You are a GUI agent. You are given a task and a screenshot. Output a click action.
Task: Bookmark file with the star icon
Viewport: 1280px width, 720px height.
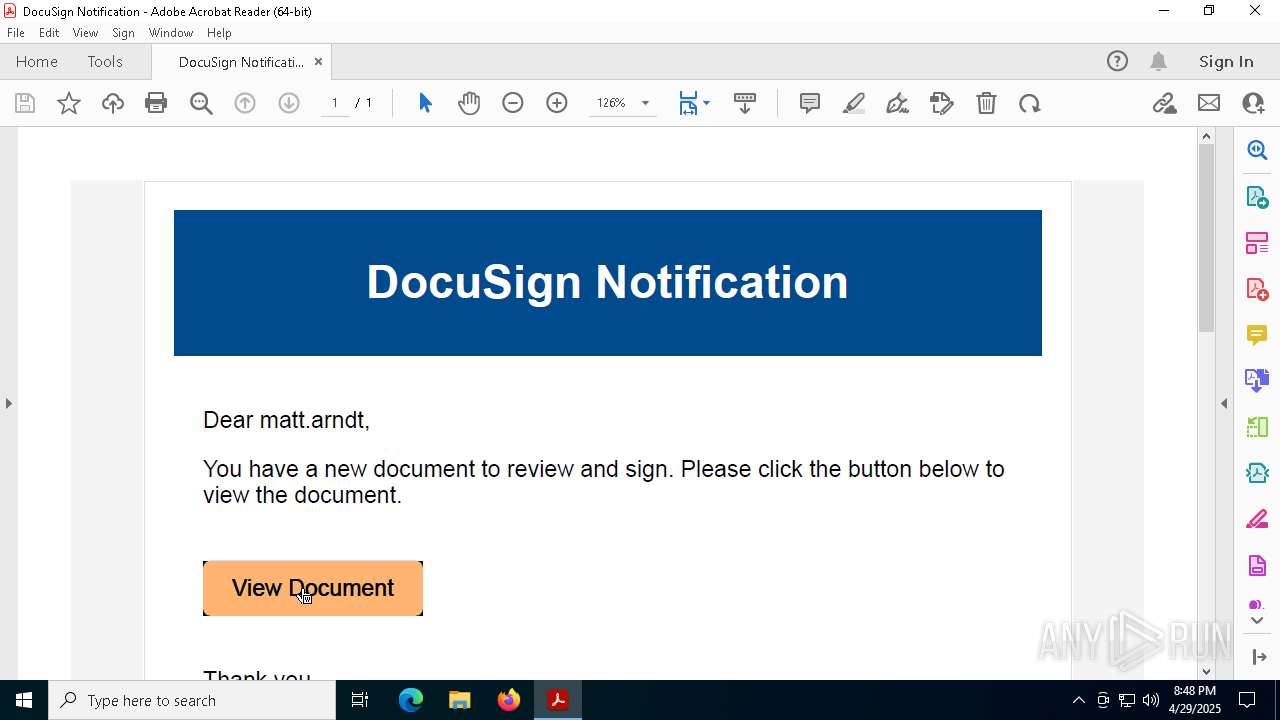point(69,103)
